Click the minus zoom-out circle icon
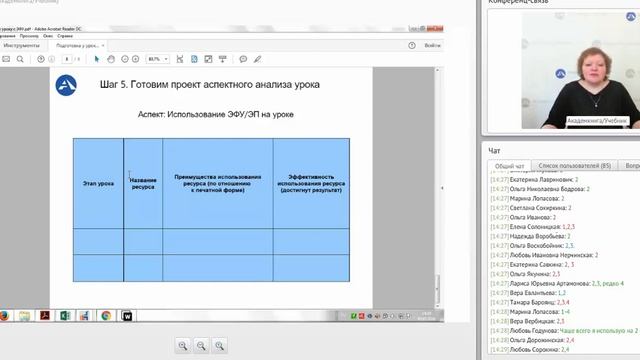 [x=125, y=59]
